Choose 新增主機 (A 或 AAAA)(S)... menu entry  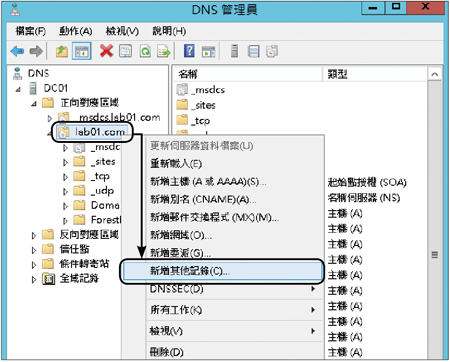tap(208, 182)
